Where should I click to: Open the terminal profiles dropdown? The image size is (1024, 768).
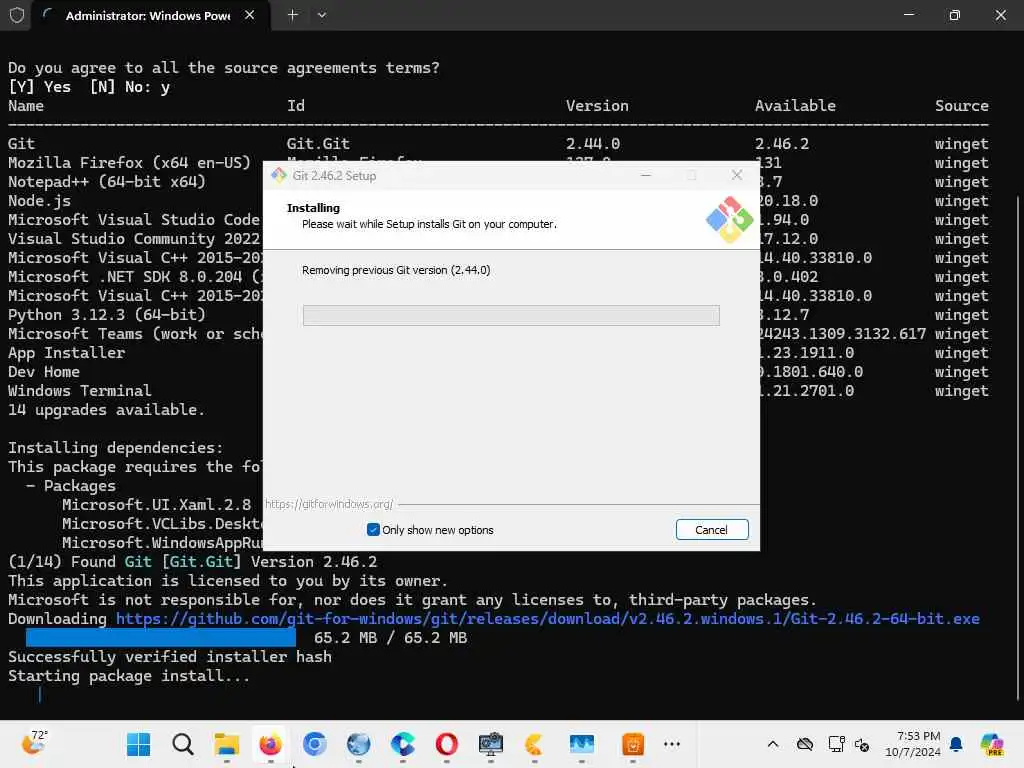point(322,15)
